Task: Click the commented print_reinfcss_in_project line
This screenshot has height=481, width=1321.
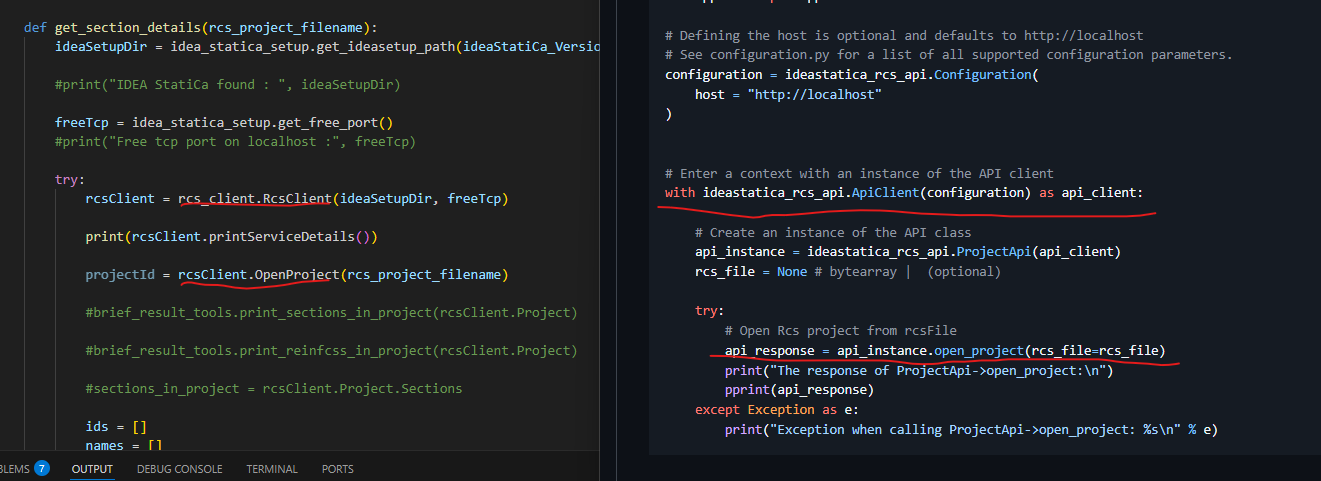Action: tap(330, 351)
